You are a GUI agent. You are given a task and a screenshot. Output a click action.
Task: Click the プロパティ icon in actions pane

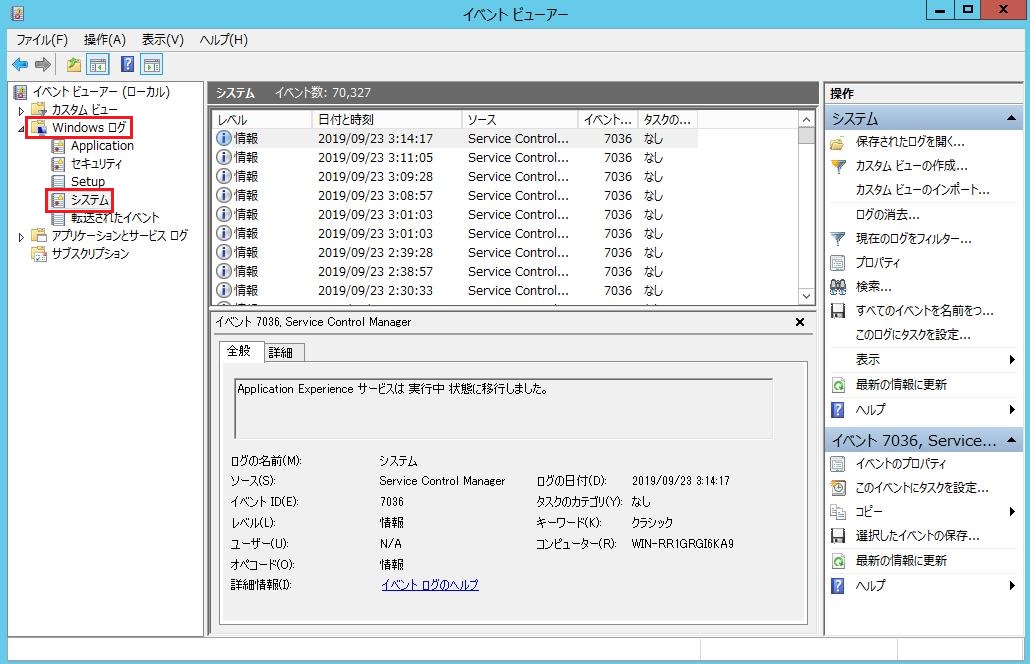[x=838, y=263]
